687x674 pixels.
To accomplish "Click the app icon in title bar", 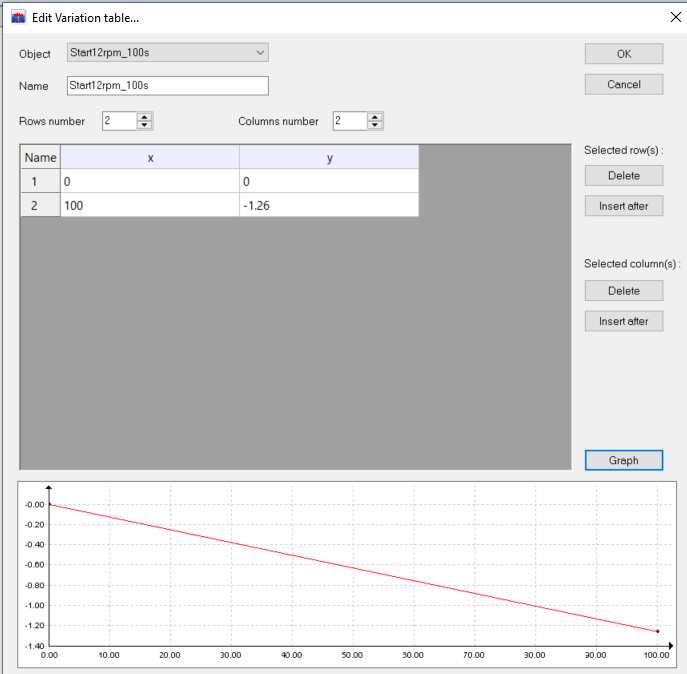I will [x=18, y=17].
